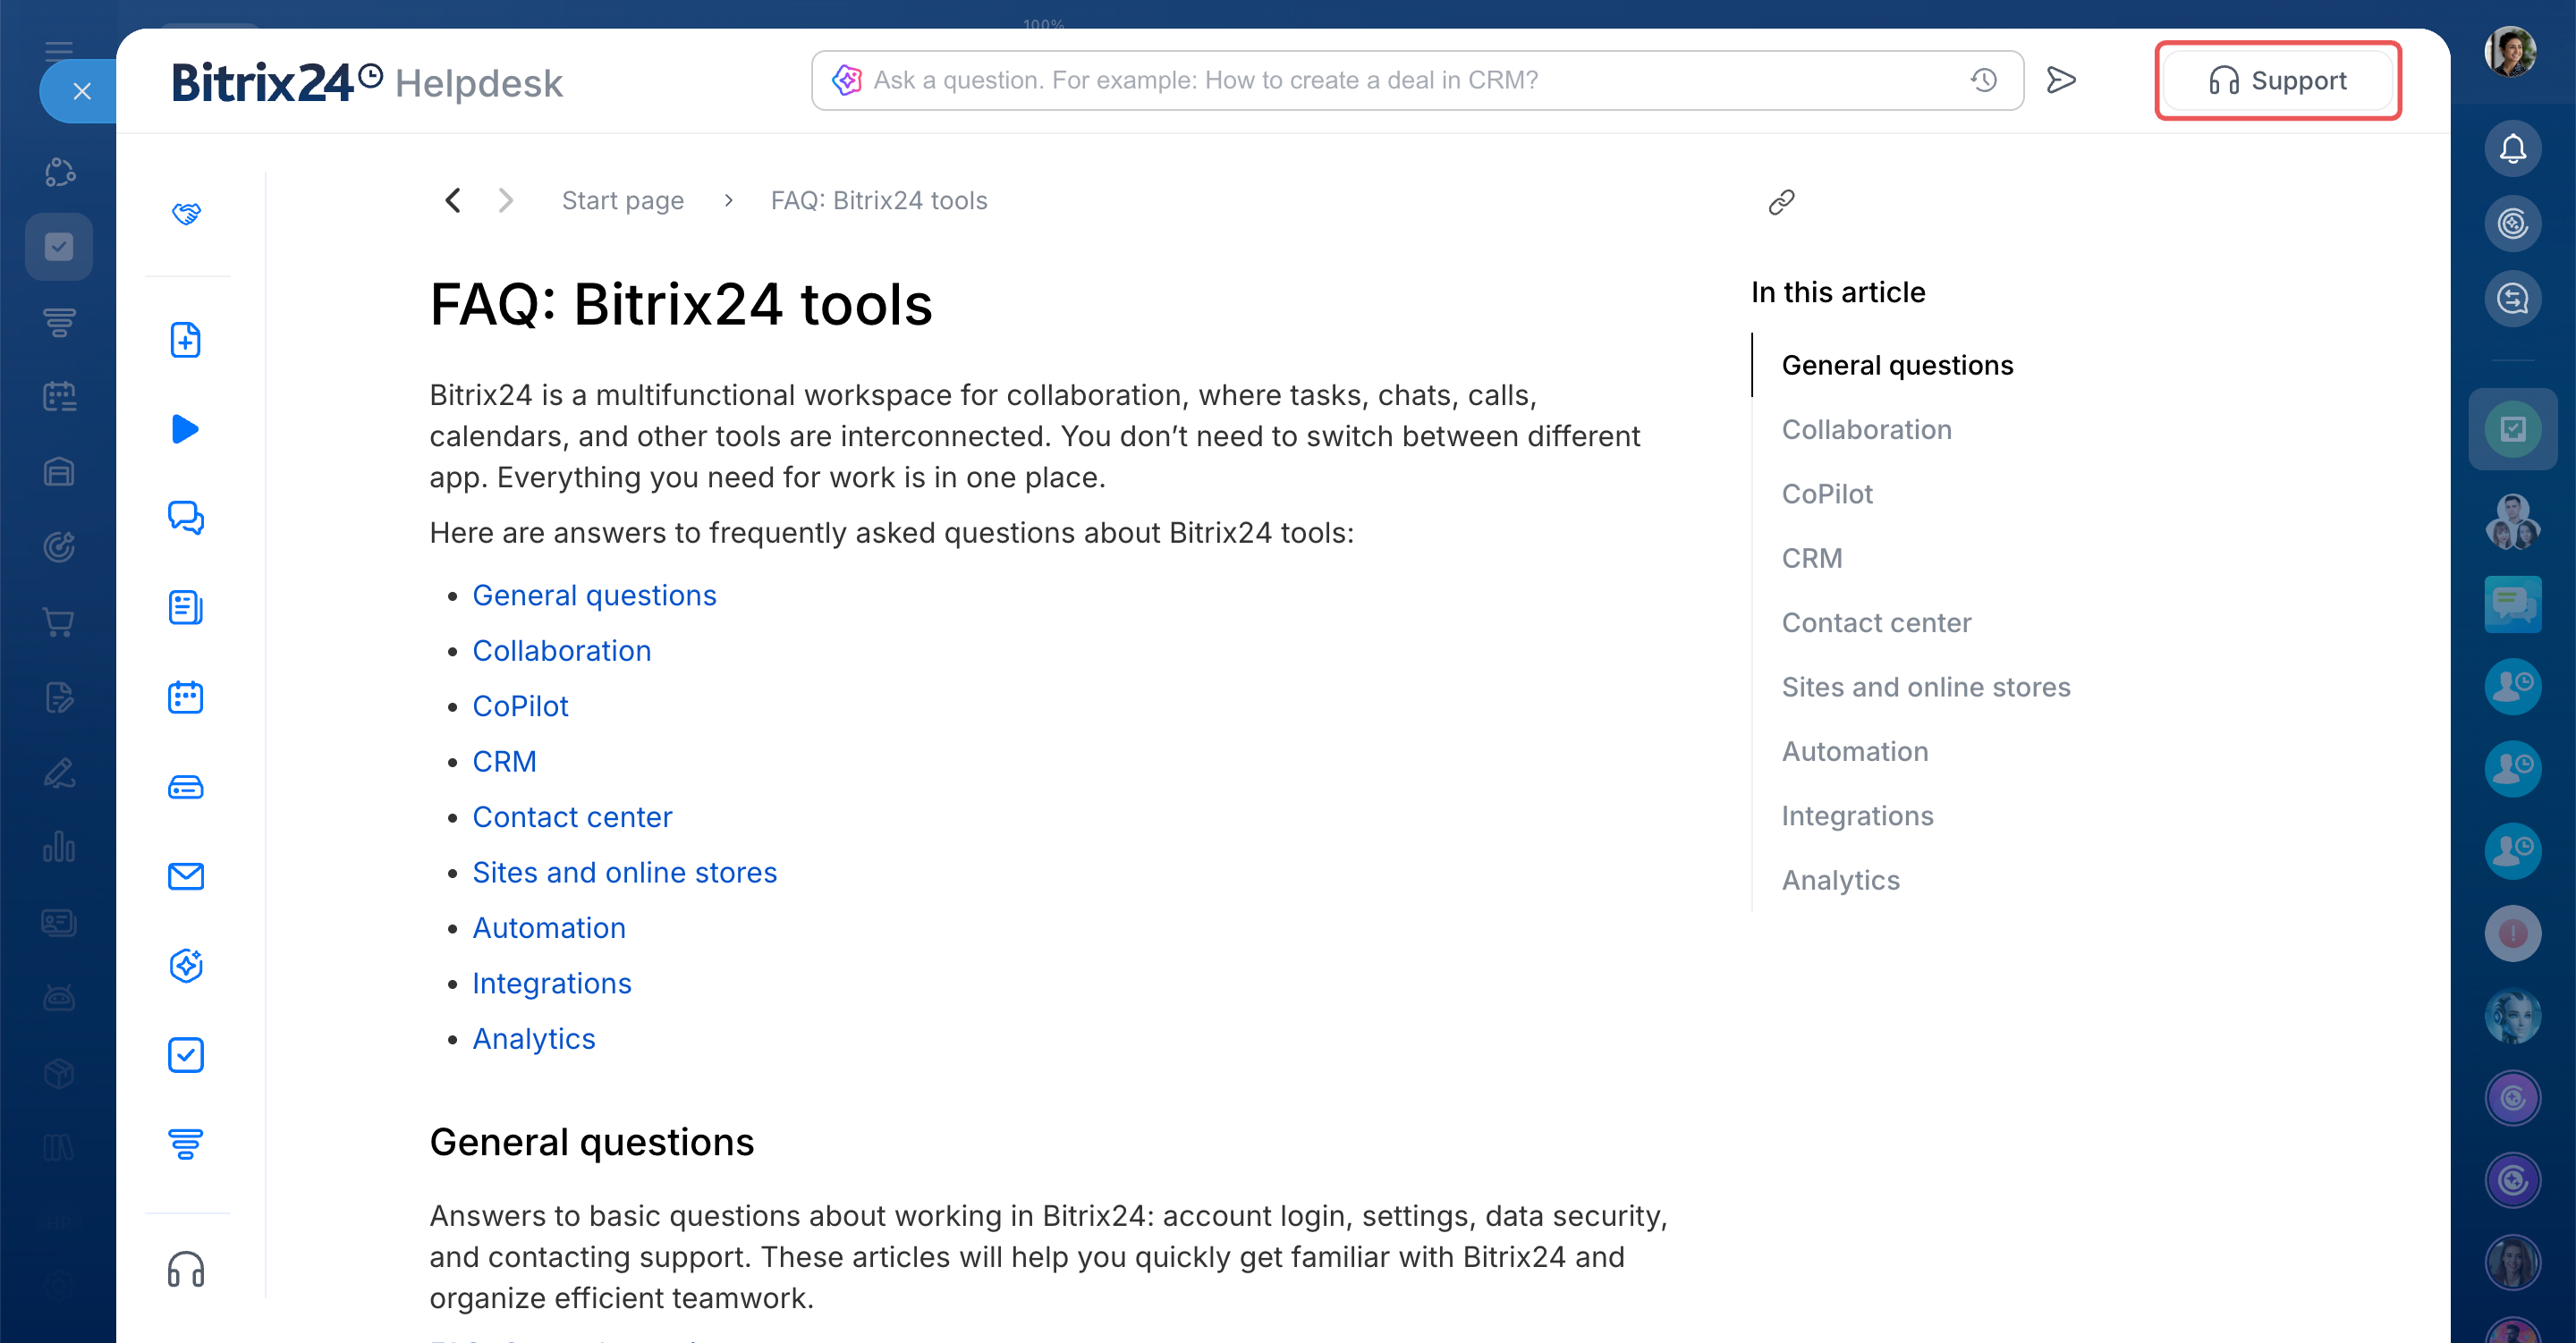Click the headphones icon at sidebar bottom
Viewport: 2576px width, 1343px height.
tap(186, 1269)
